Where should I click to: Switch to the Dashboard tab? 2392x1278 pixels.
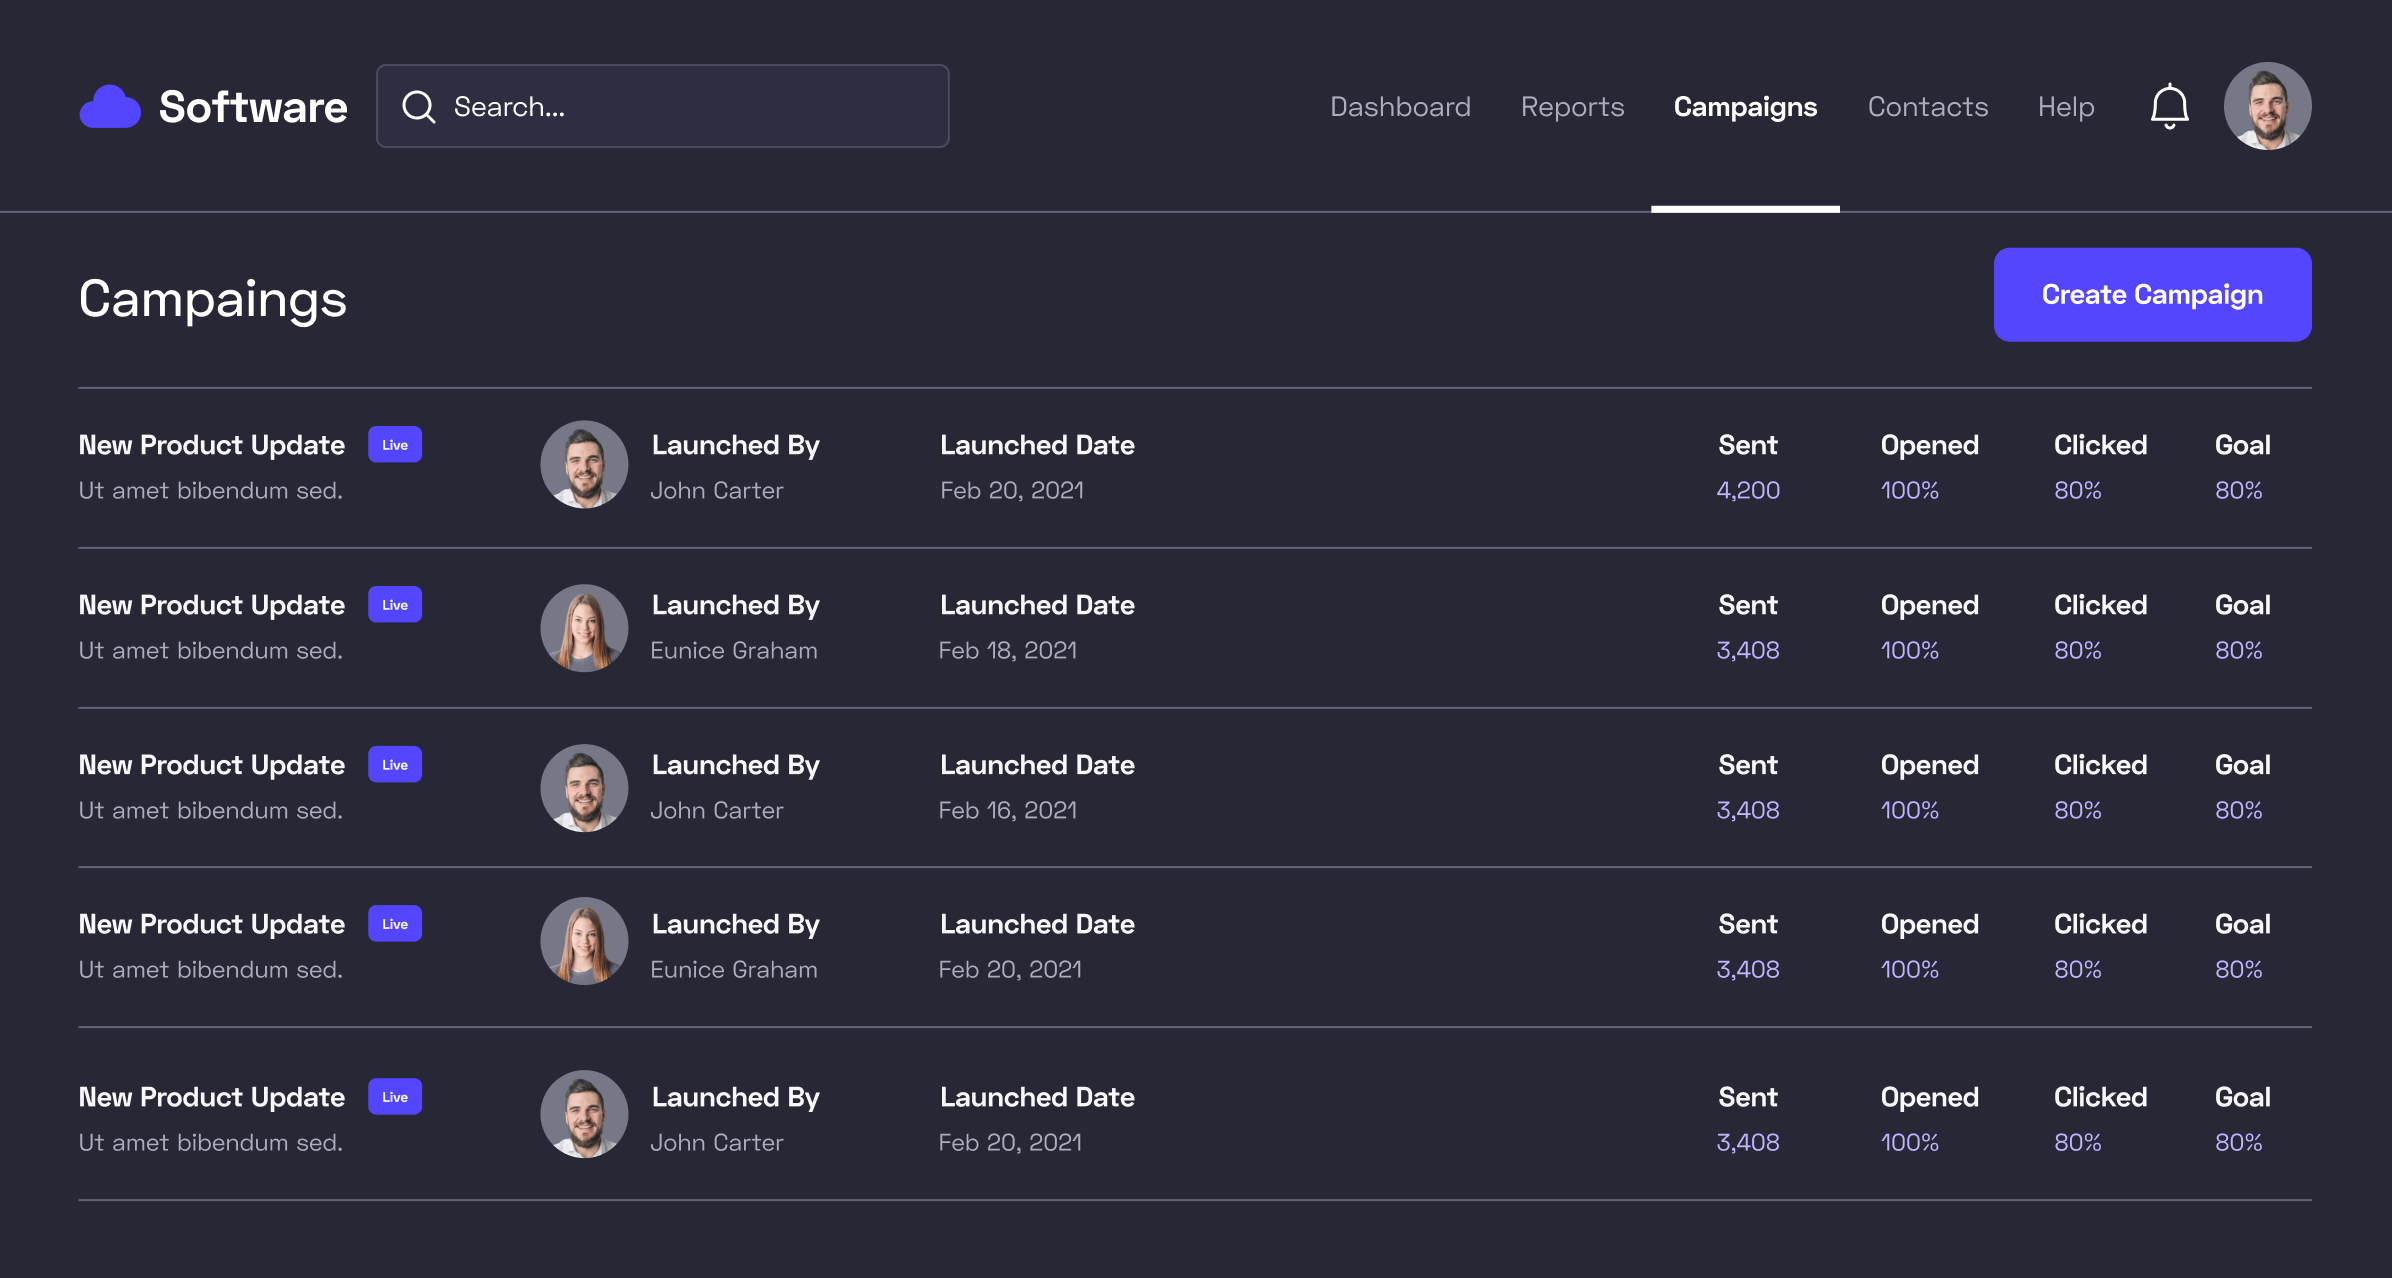pyautogui.click(x=1400, y=106)
